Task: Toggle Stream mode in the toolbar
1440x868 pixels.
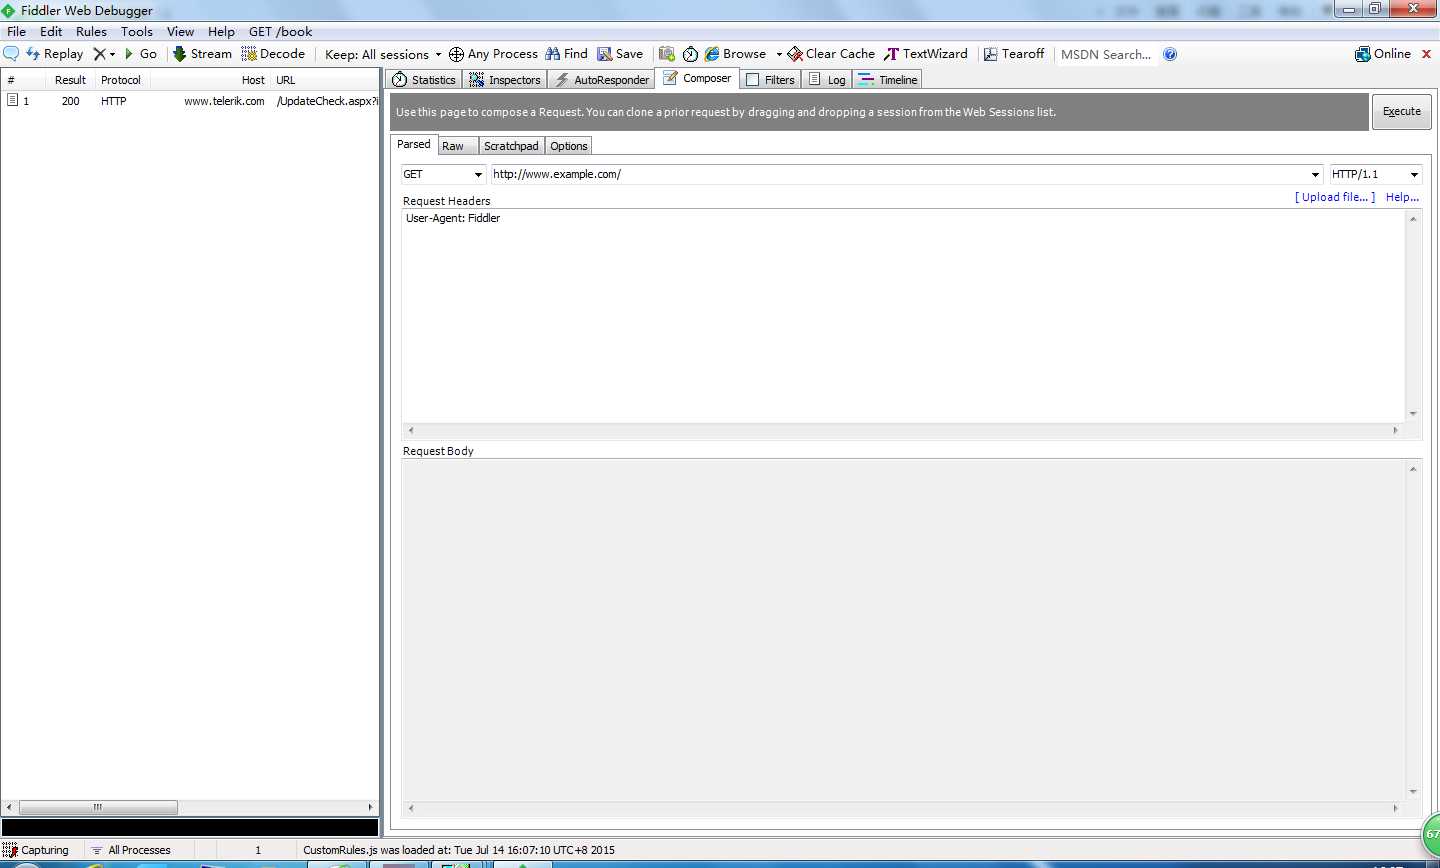Action: coord(202,54)
